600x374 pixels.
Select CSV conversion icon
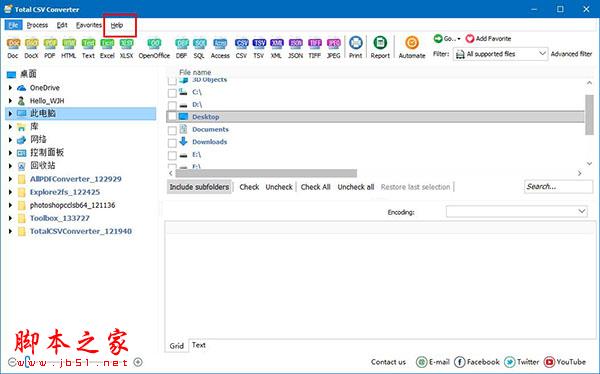click(241, 43)
